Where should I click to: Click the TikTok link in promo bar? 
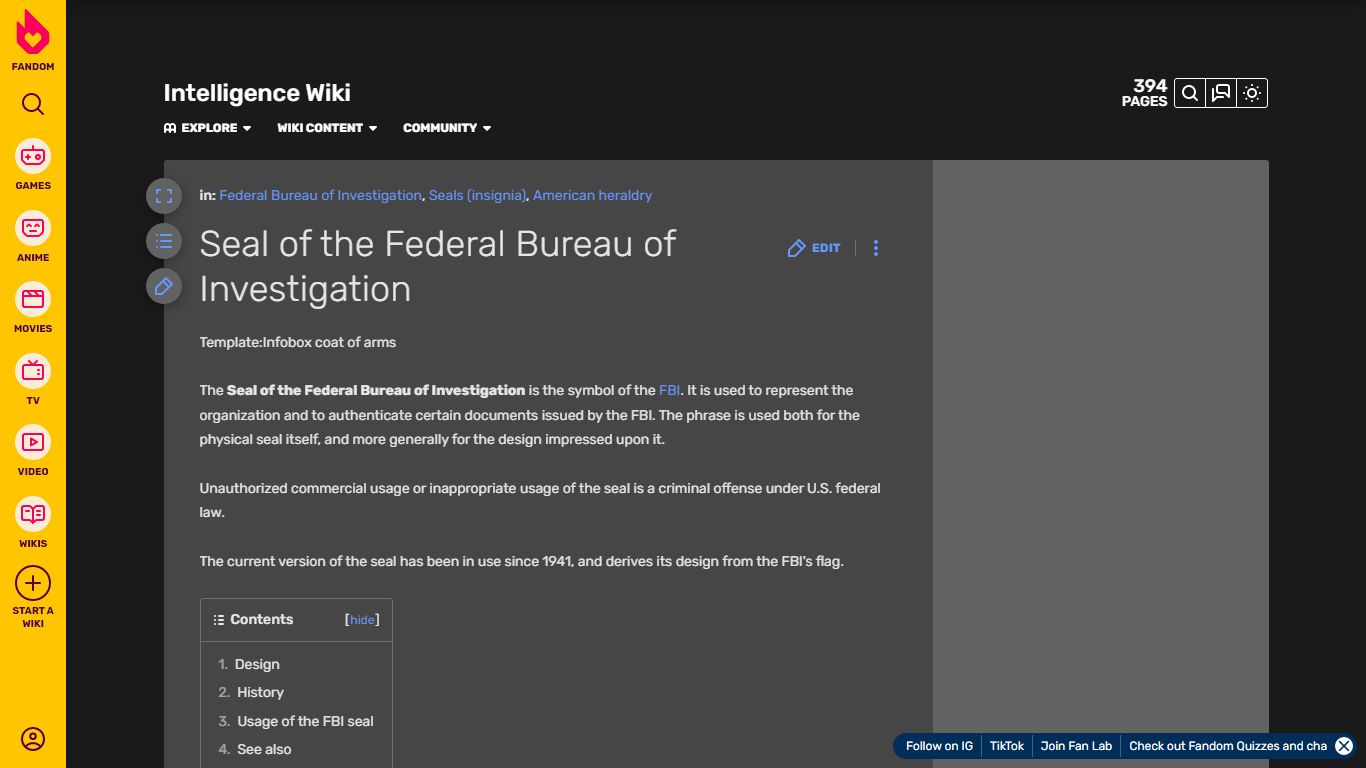(1007, 746)
